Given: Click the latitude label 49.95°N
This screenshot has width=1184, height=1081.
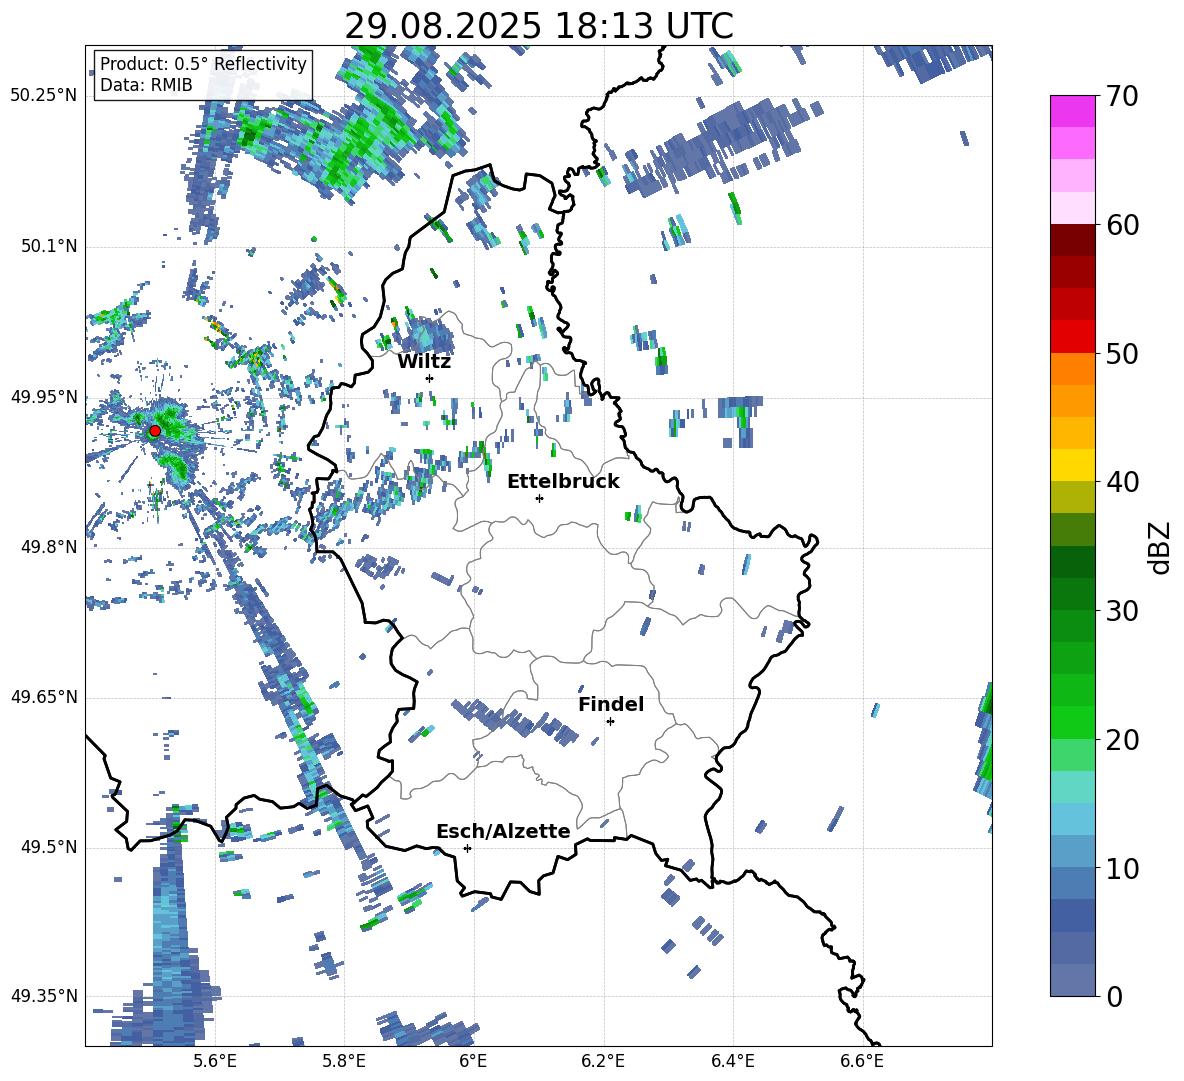Looking at the screenshot, I should pos(45,397).
